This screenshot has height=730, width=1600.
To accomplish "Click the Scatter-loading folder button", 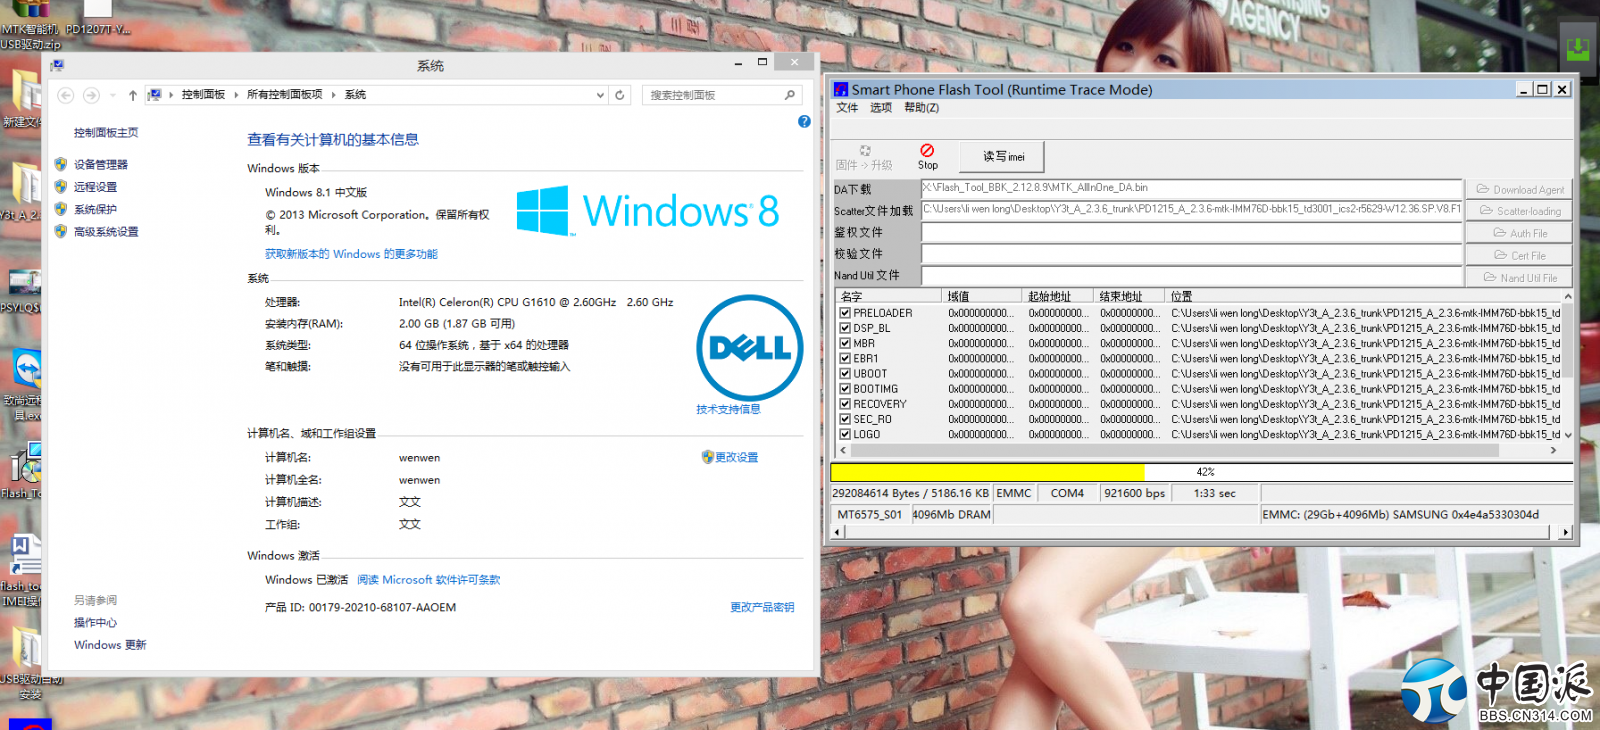I will [1518, 211].
